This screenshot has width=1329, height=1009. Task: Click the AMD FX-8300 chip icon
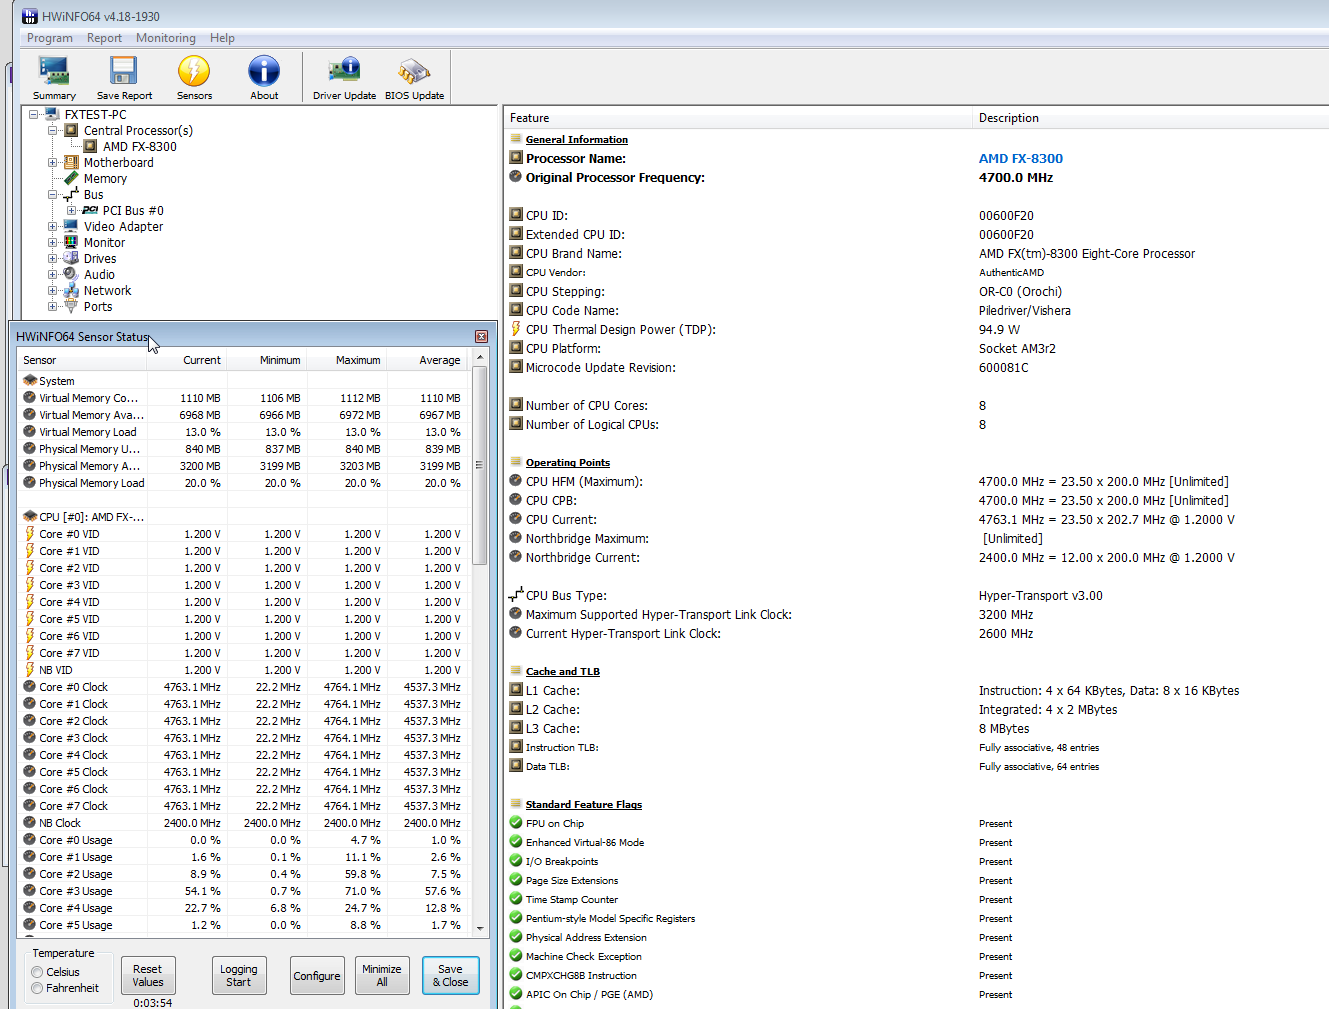pos(90,146)
